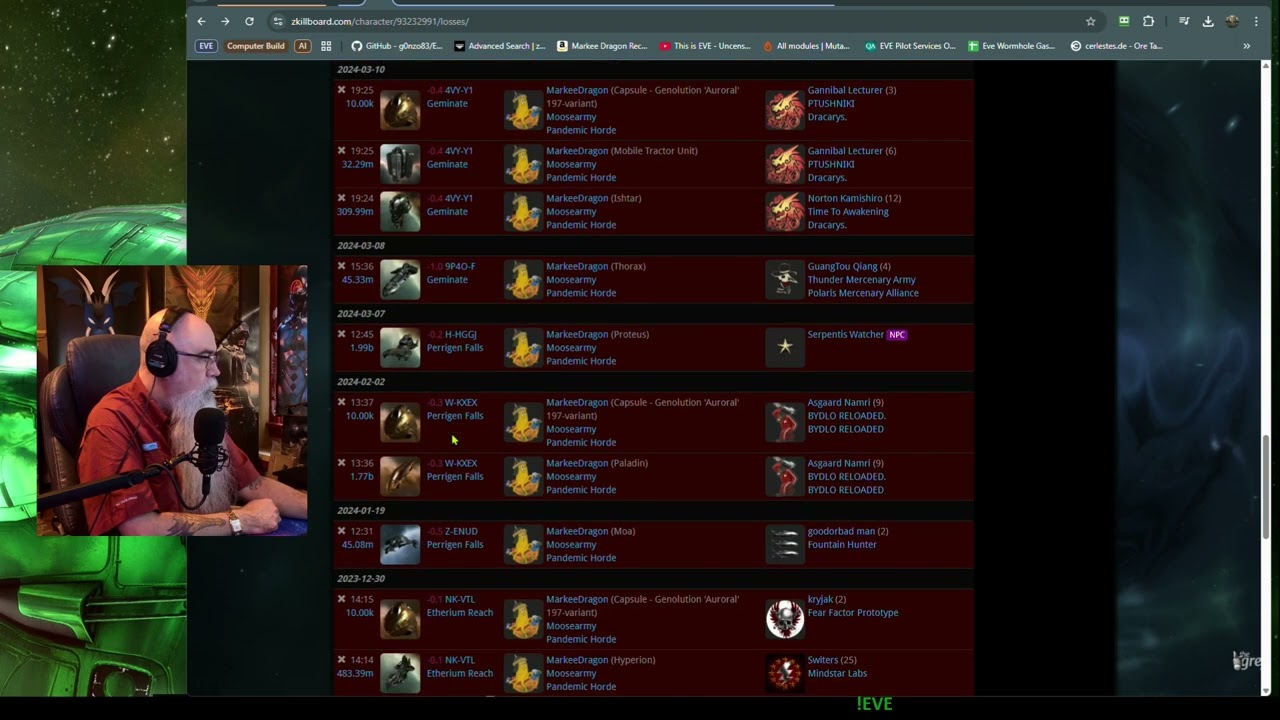Screen dimensions: 1280x720
Task: Open the Chrome three-dot menu
Action: point(1256,21)
